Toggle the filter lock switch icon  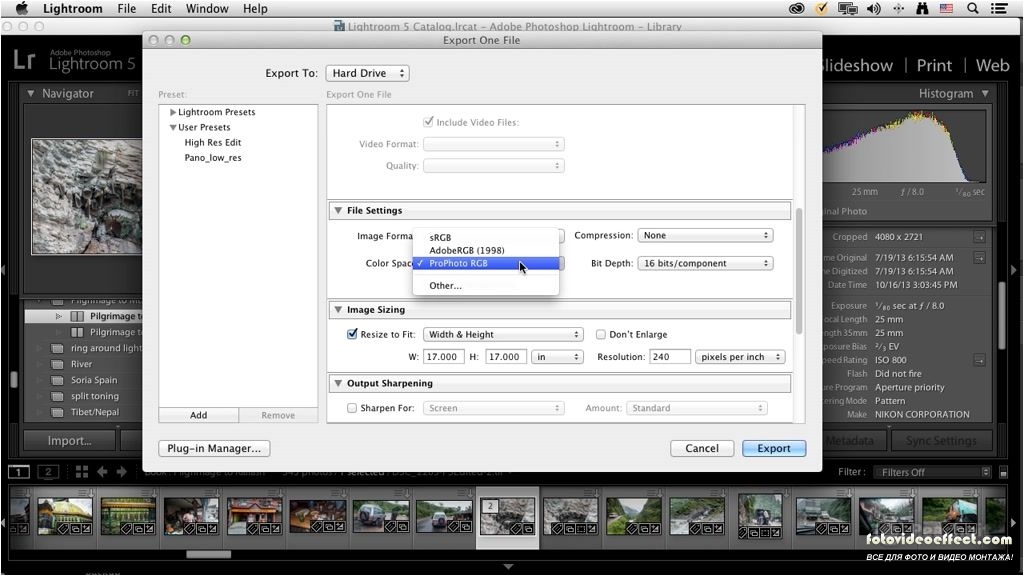pos(1004,472)
